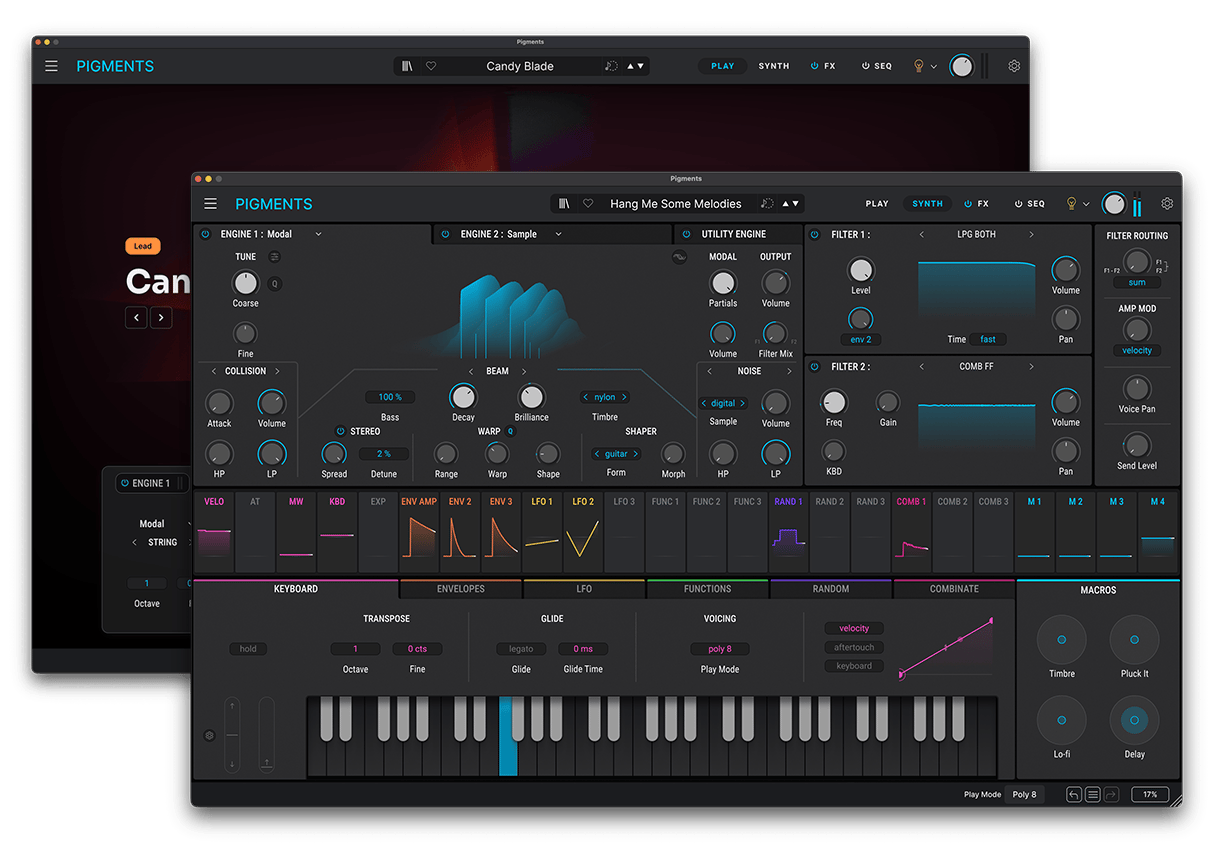The height and width of the screenshot is (843, 1209).
Task: Toggle Filter 1 power button
Action: click(x=815, y=235)
